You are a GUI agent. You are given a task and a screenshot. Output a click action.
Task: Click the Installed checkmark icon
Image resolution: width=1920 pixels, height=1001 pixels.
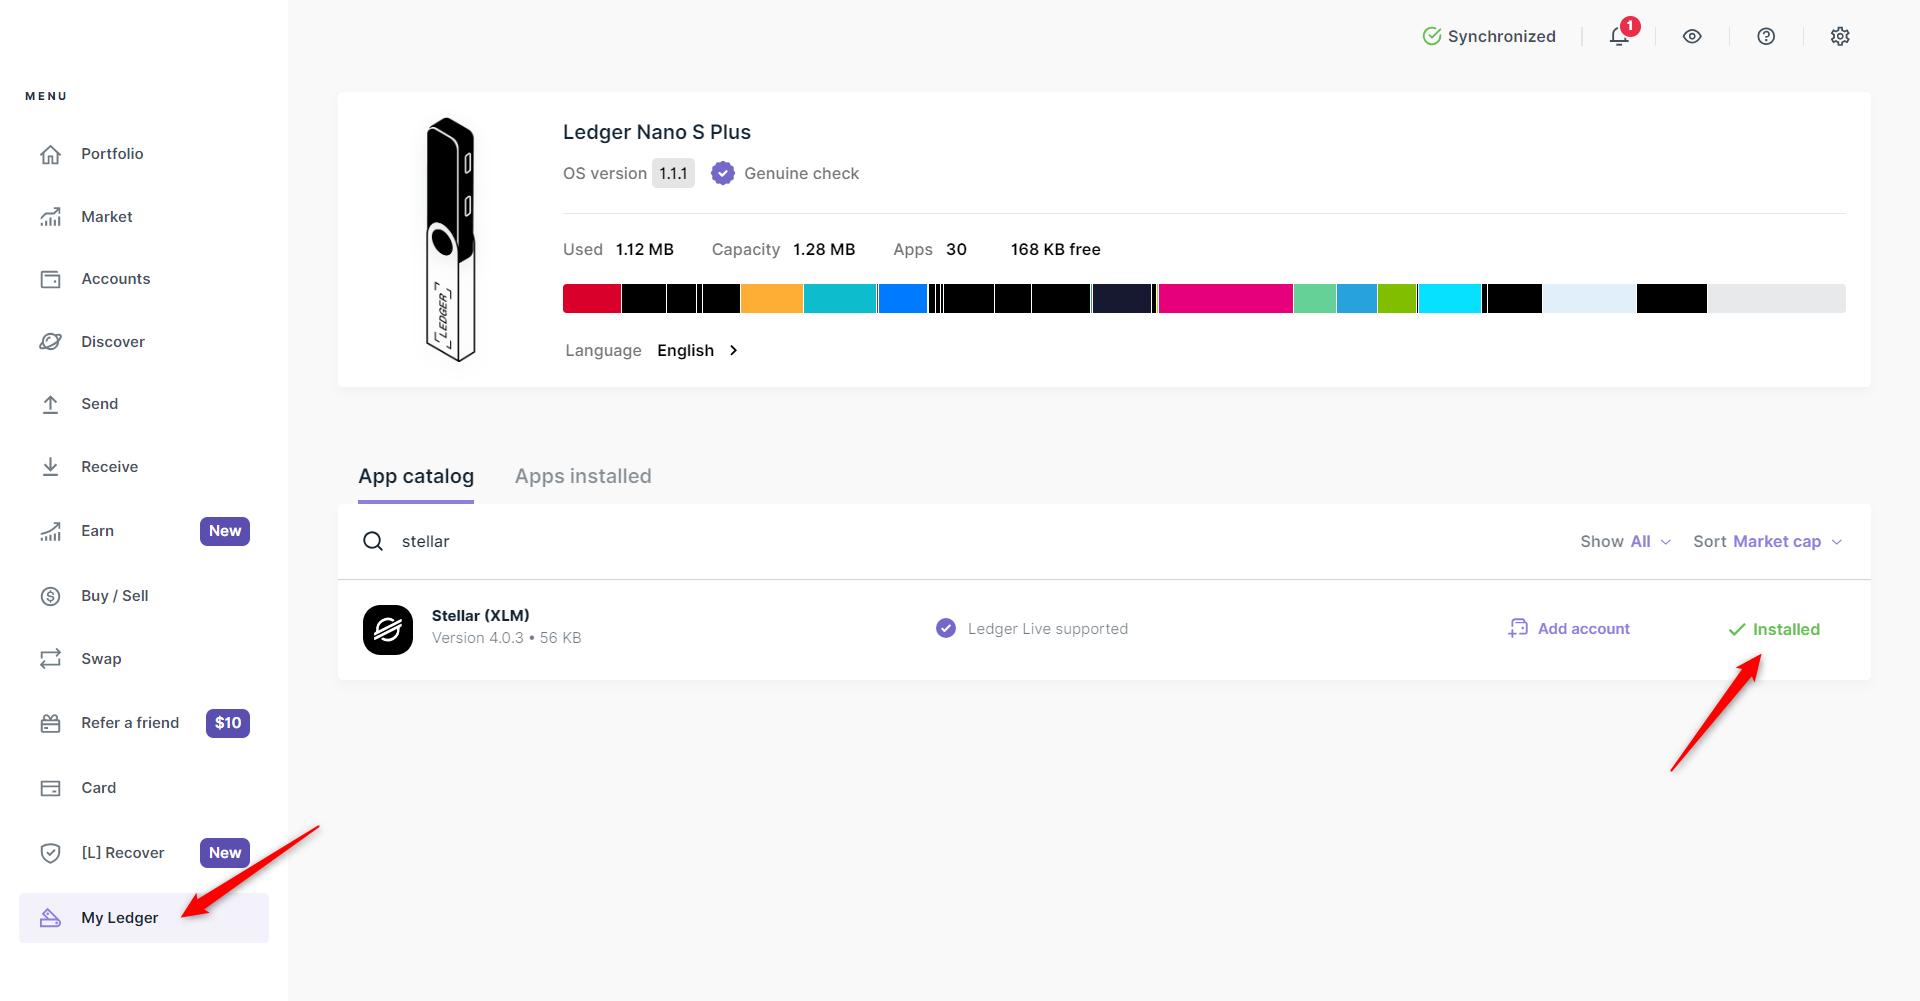coord(1737,629)
